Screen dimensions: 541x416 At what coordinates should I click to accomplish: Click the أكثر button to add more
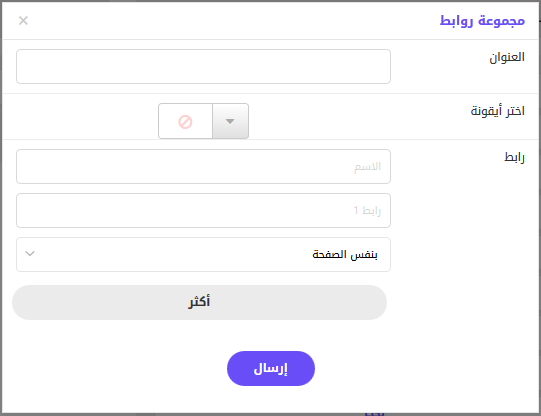[x=199, y=303]
